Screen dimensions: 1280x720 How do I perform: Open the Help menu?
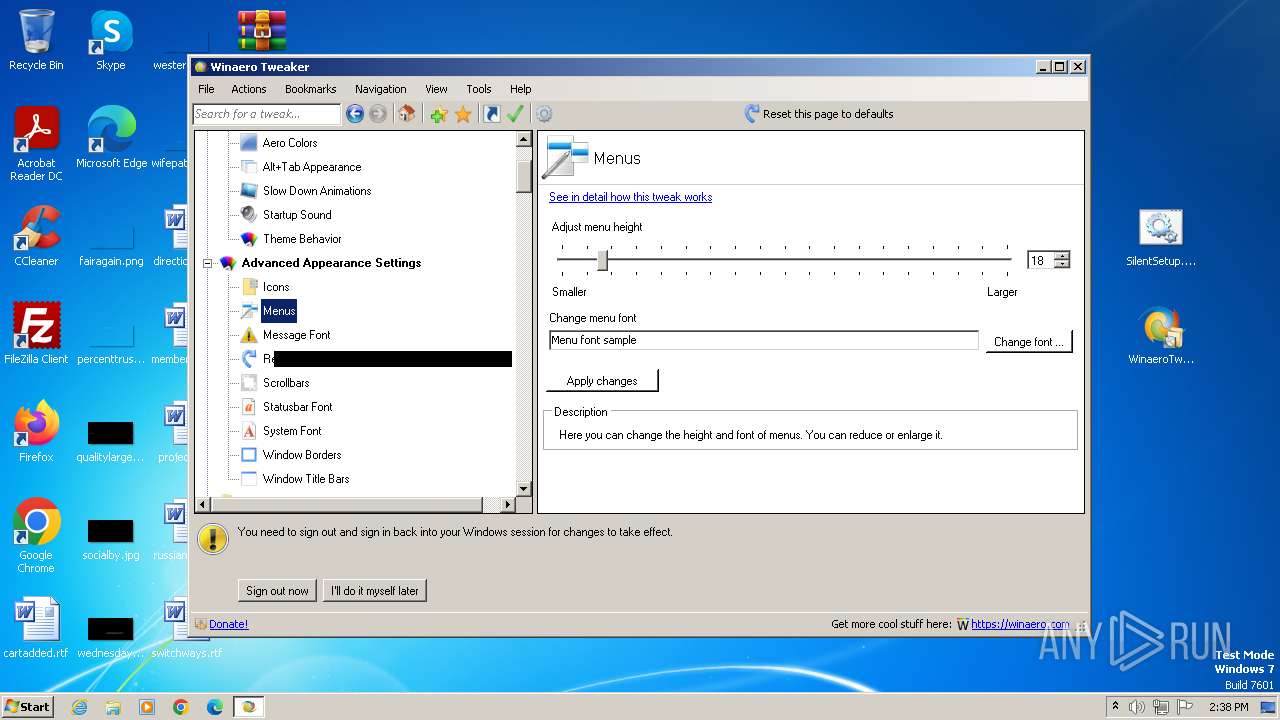point(520,89)
